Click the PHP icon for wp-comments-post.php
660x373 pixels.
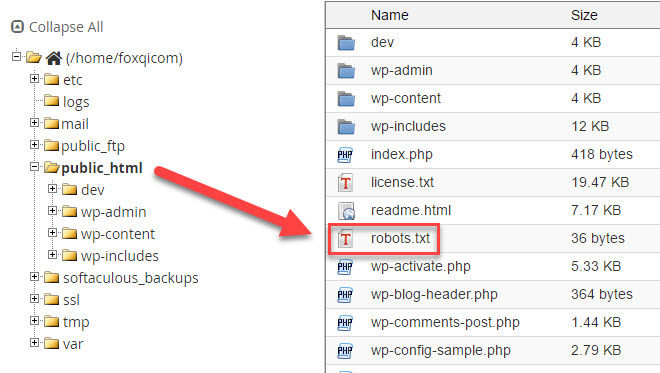pyautogui.click(x=345, y=323)
